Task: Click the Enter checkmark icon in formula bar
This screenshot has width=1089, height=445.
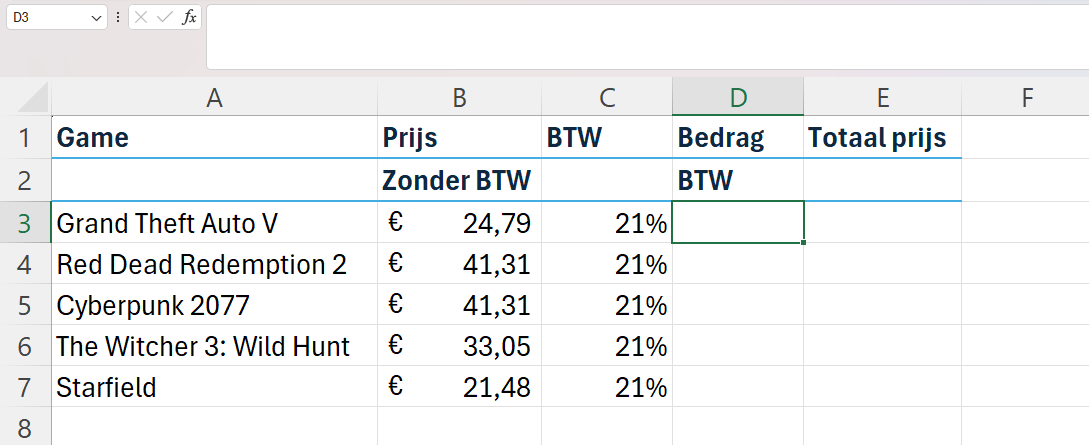Action: click(165, 17)
